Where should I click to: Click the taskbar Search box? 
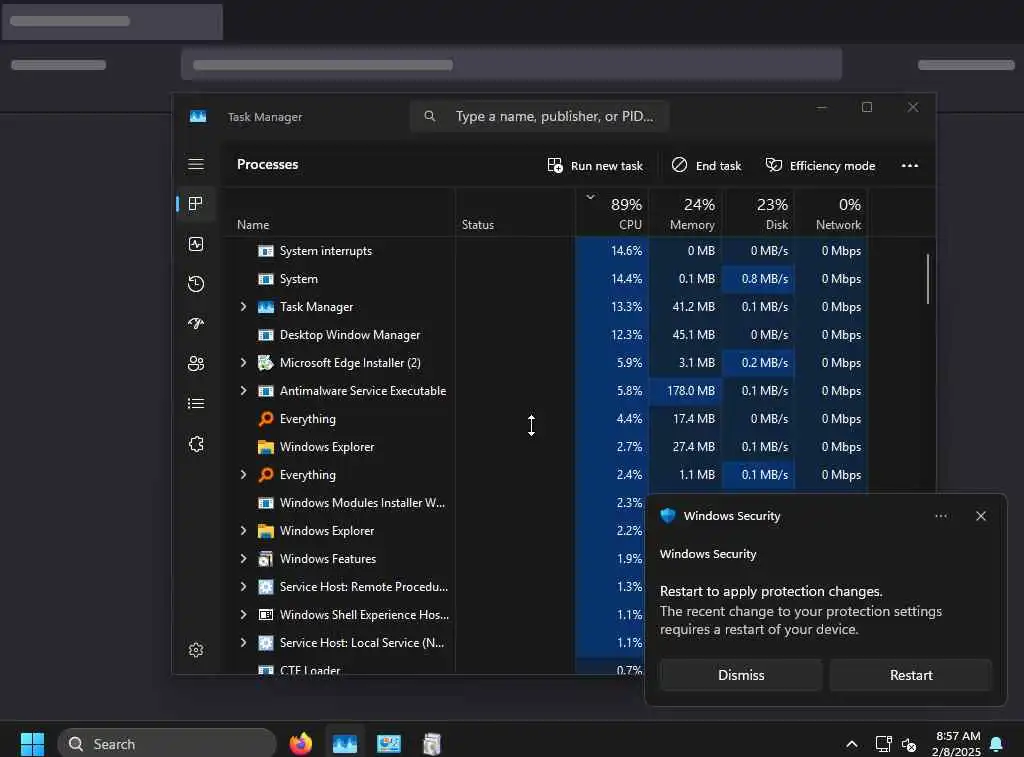[x=167, y=744]
